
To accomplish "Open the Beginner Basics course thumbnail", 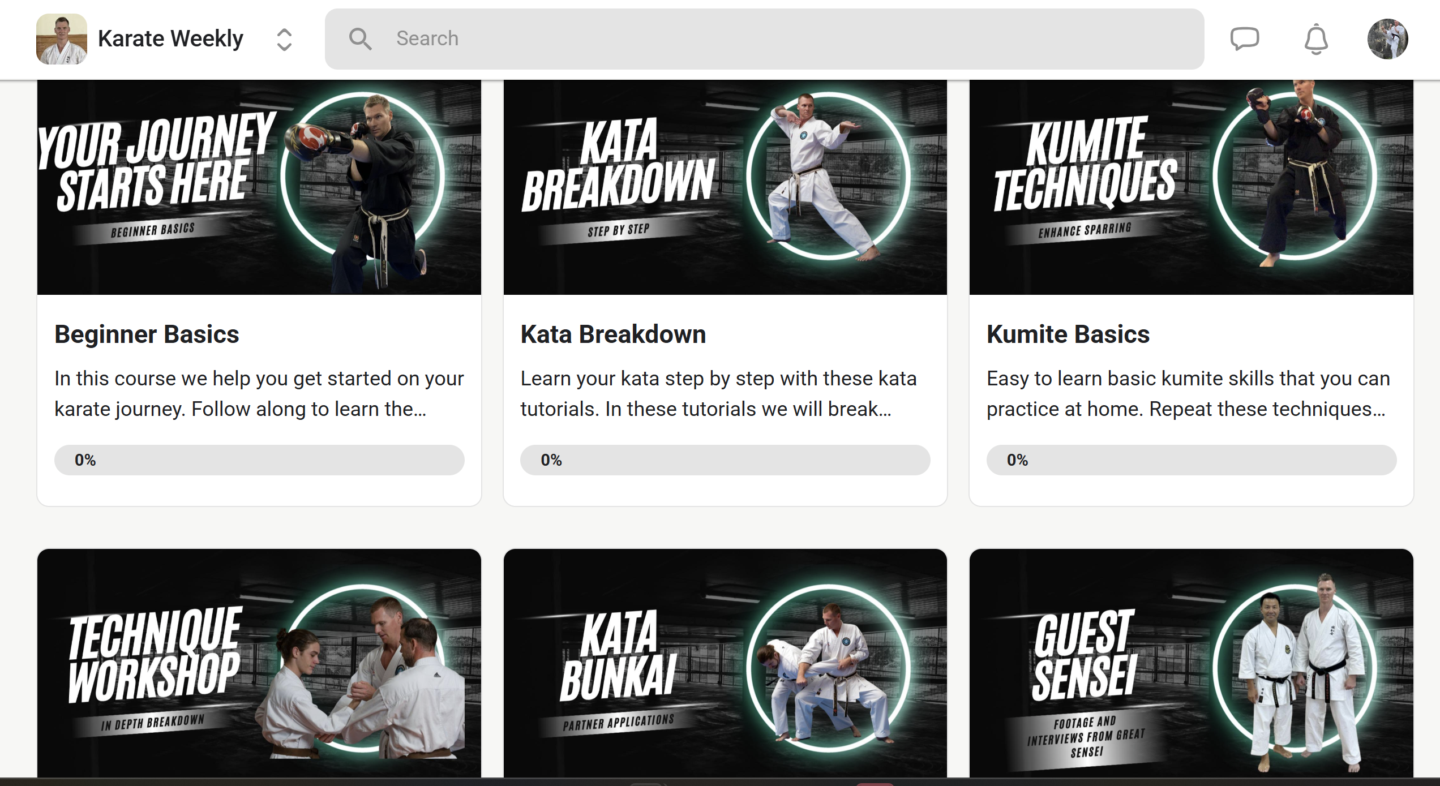I will click(x=259, y=187).
